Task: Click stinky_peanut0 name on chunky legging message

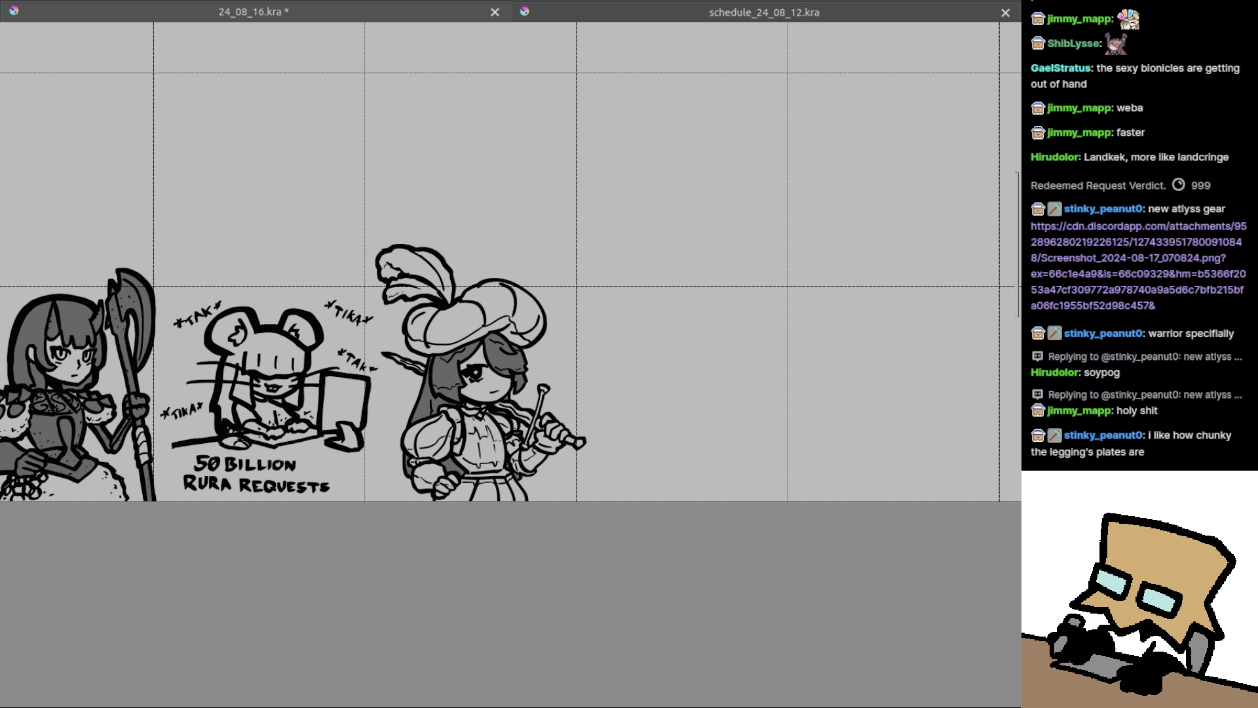Action: coord(1103,435)
